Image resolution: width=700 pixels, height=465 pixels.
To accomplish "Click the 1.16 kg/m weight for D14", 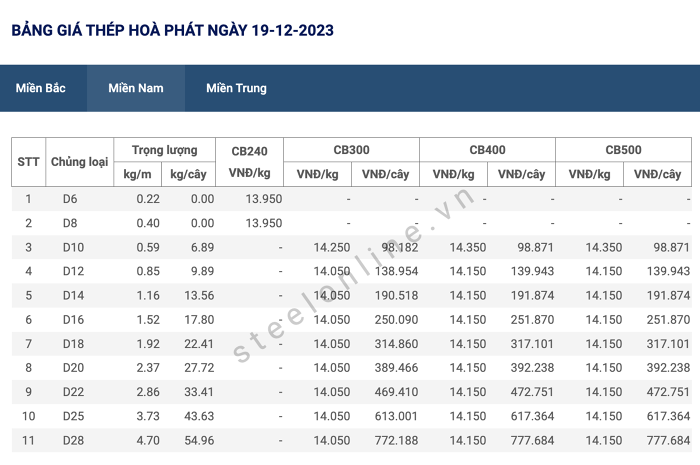I will point(148,295).
